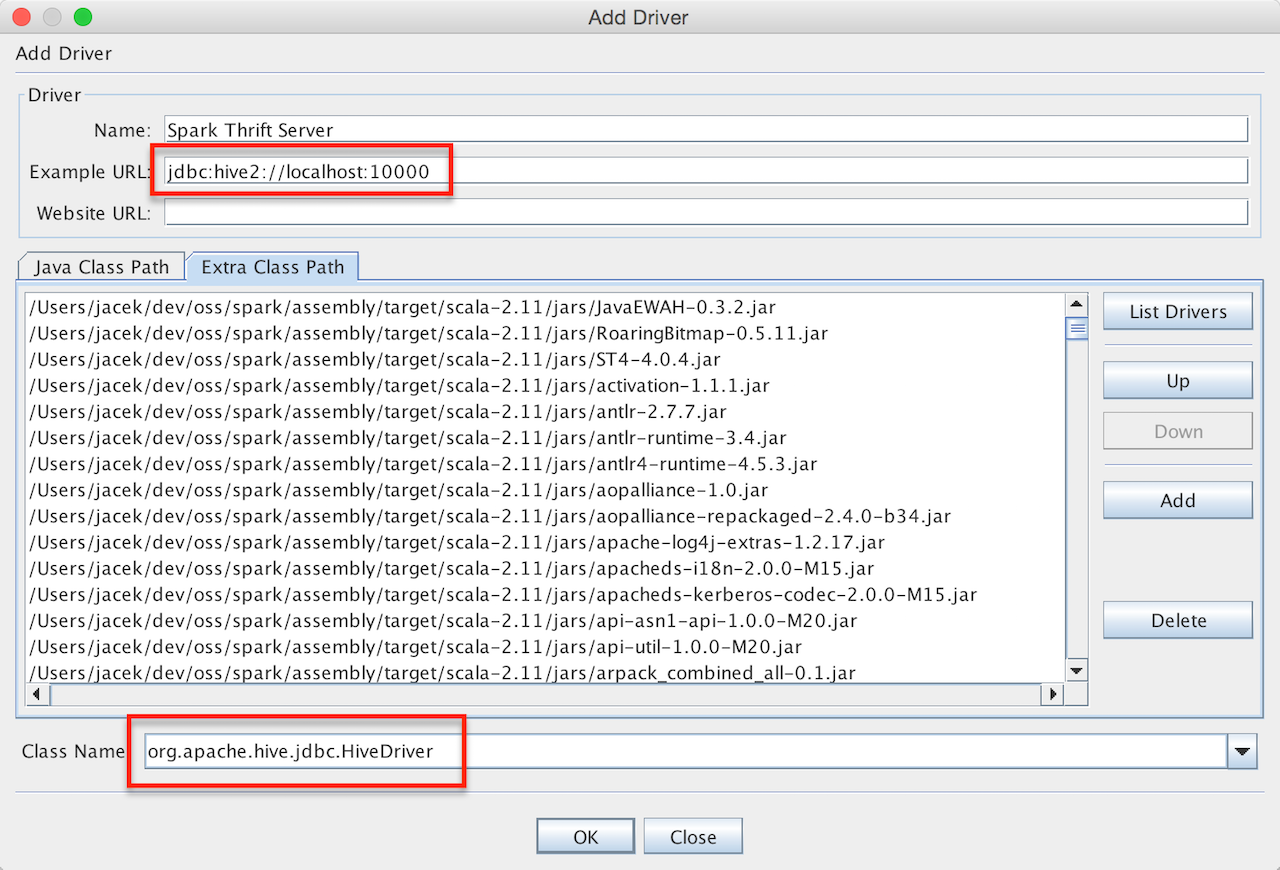Image resolution: width=1280 pixels, height=870 pixels.
Task: Switch to the Java Class Path tab
Action: (x=102, y=267)
